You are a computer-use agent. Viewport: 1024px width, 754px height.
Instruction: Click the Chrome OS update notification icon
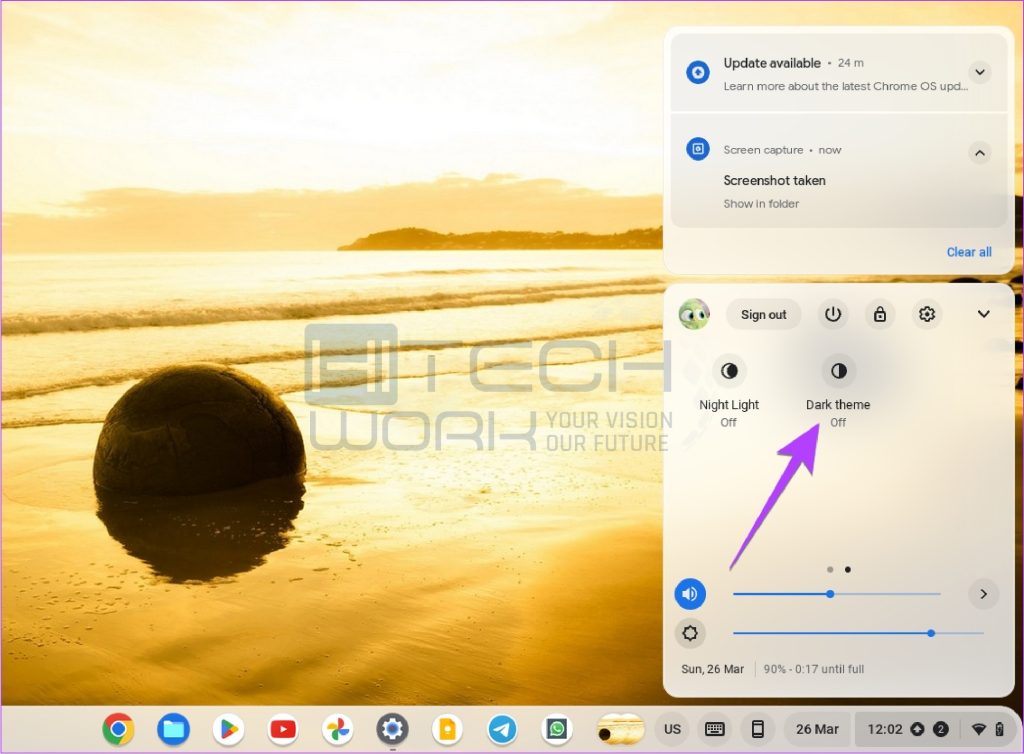pos(697,72)
